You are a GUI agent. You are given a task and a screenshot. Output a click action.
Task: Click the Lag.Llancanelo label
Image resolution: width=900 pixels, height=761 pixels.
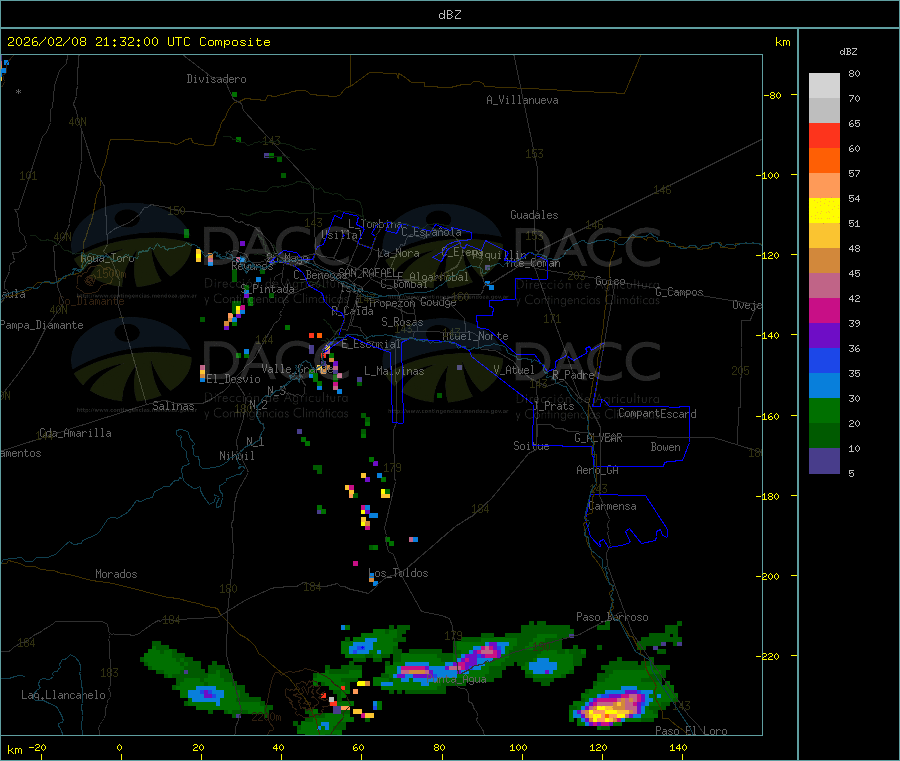tap(64, 695)
